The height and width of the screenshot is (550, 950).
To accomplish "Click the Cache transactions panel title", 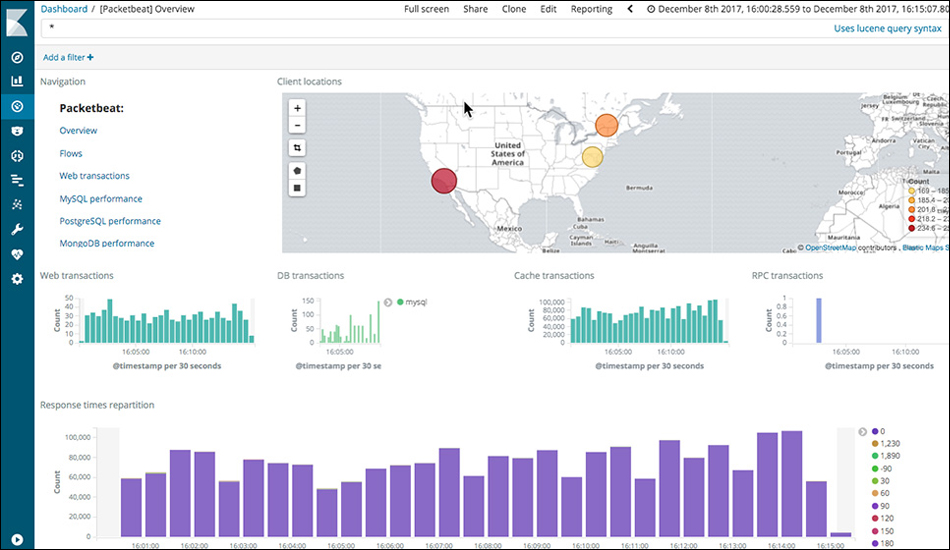I will pyautogui.click(x=554, y=276).
